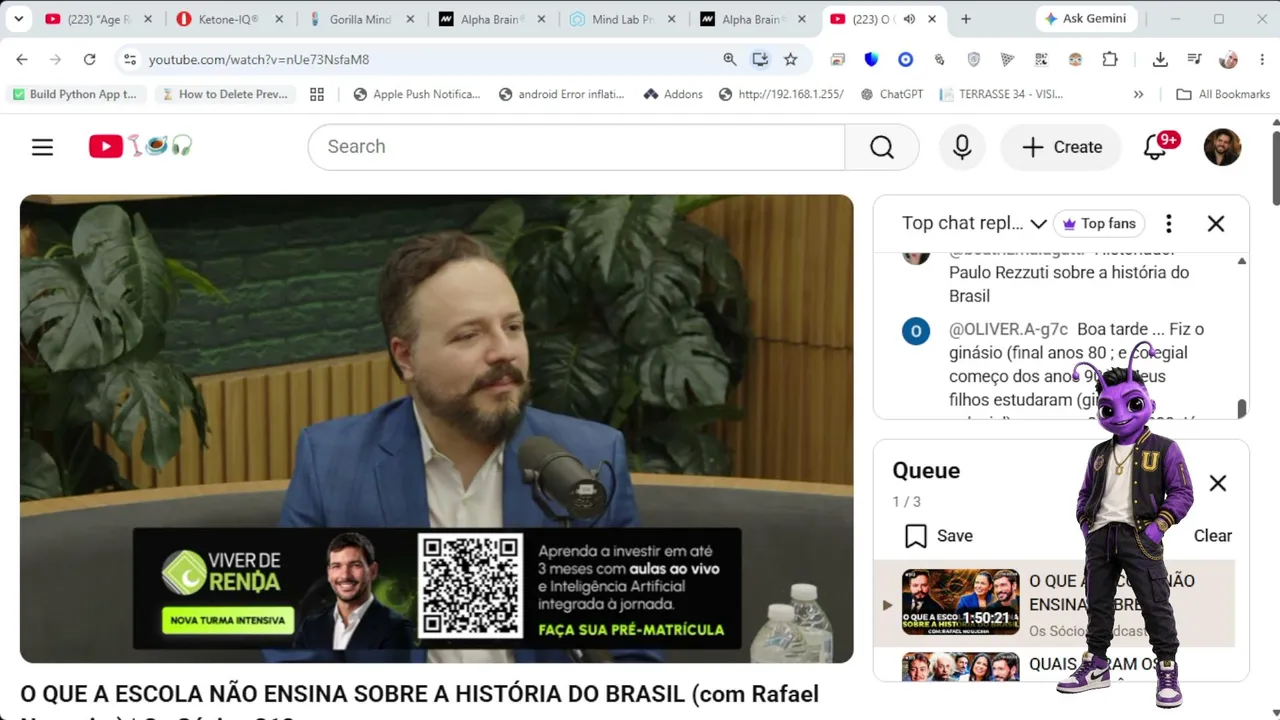
Task: Show the hidden bookmarks overflow
Action: point(1138,94)
